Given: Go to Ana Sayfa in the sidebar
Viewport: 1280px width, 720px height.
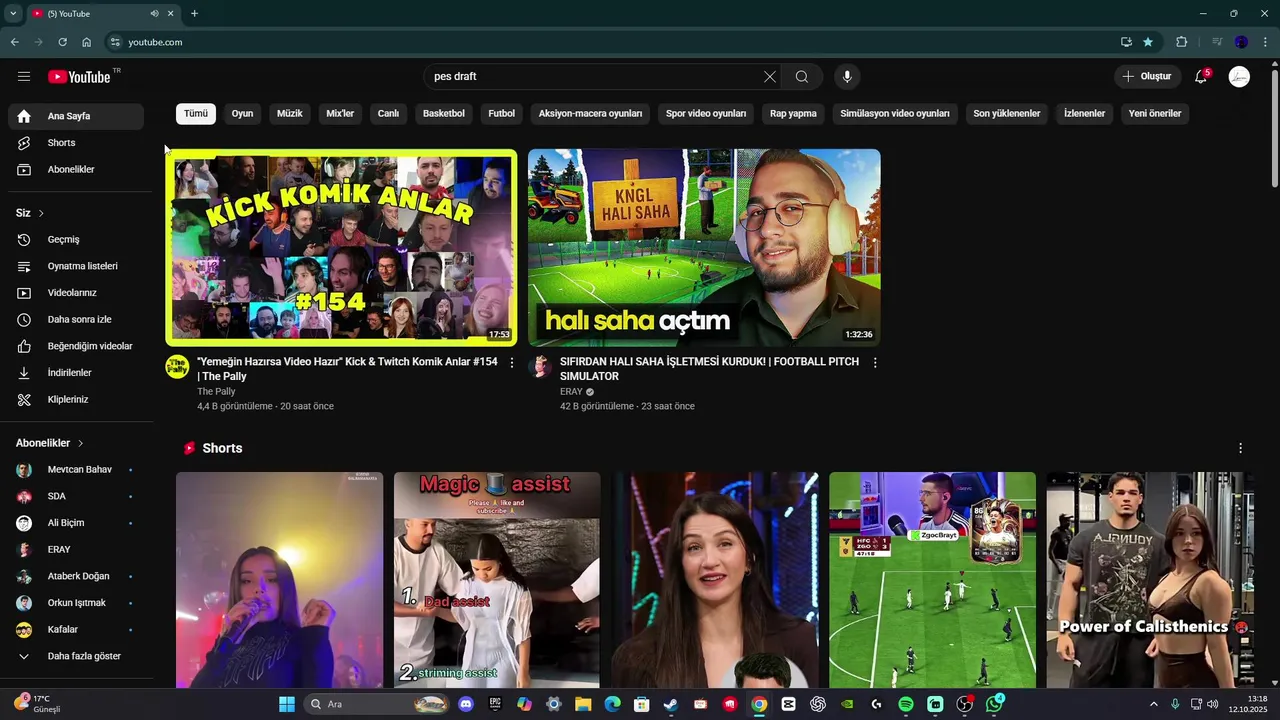Looking at the screenshot, I should 76,116.
